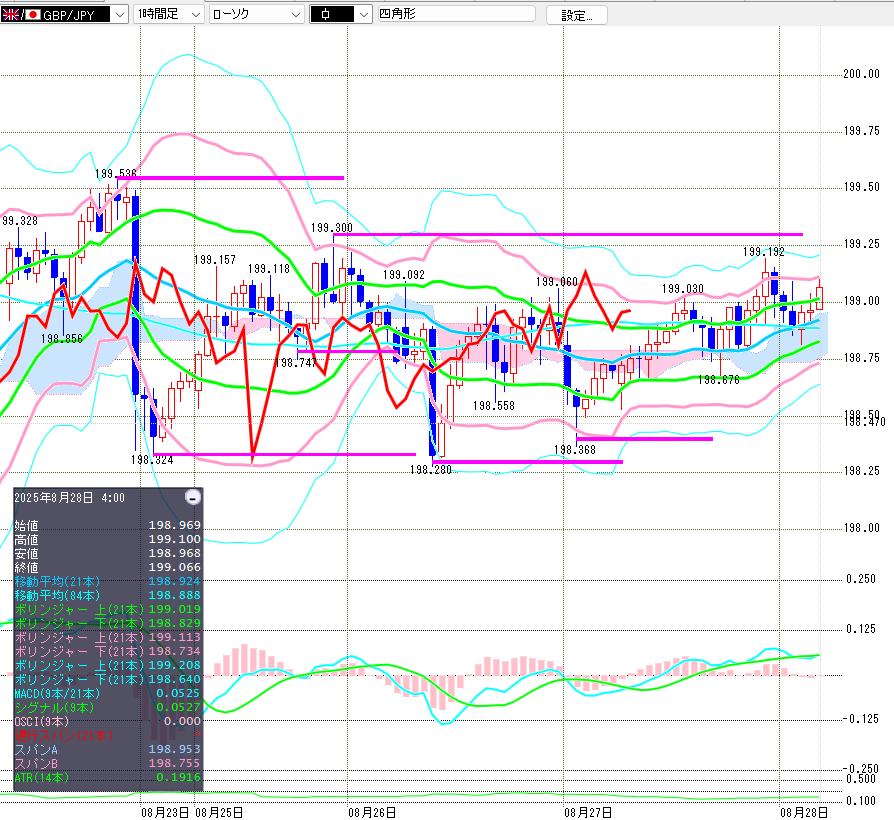Click the 198.558 price label

(494, 406)
